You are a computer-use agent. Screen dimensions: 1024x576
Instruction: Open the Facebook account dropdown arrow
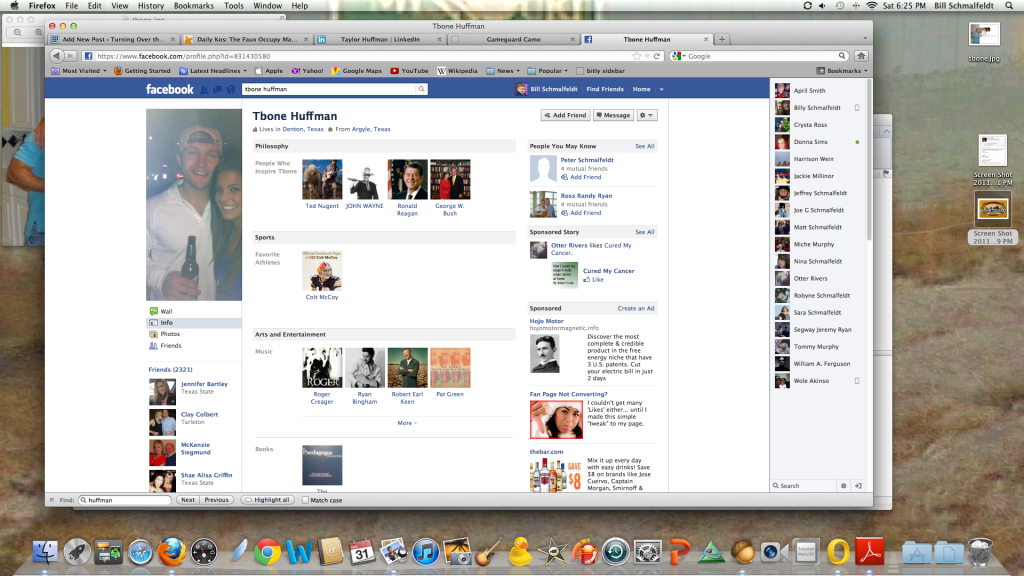point(661,89)
